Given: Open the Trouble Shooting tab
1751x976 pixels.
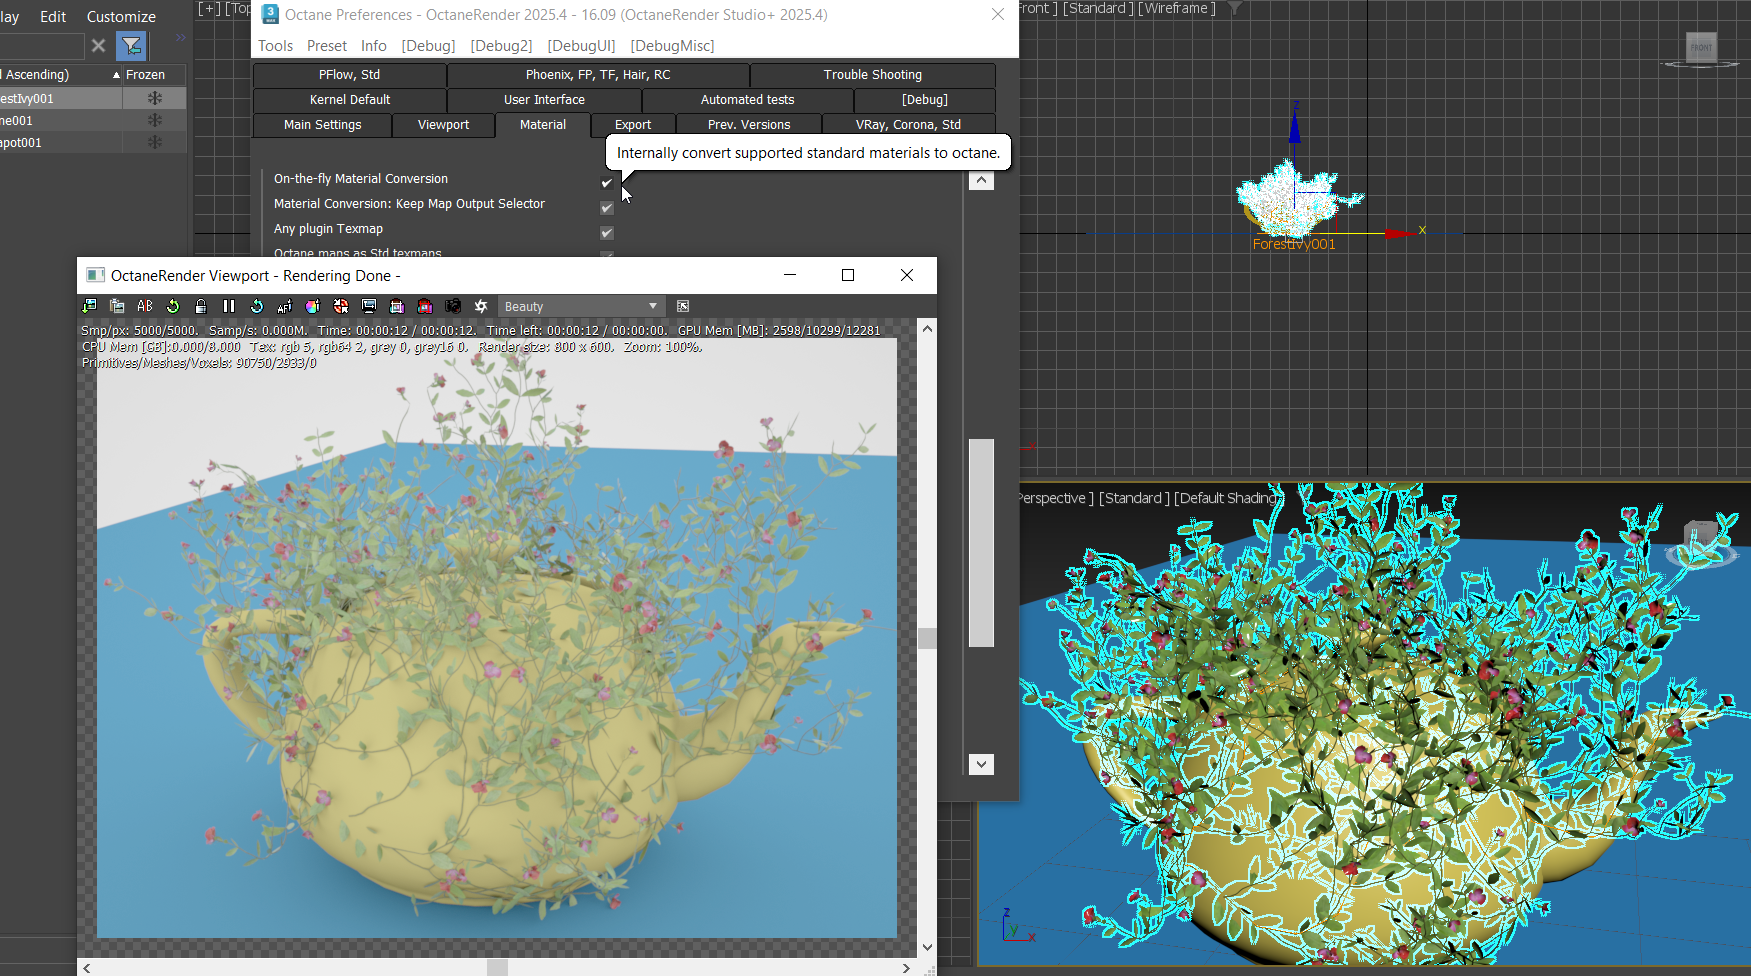Looking at the screenshot, I should tap(872, 75).
